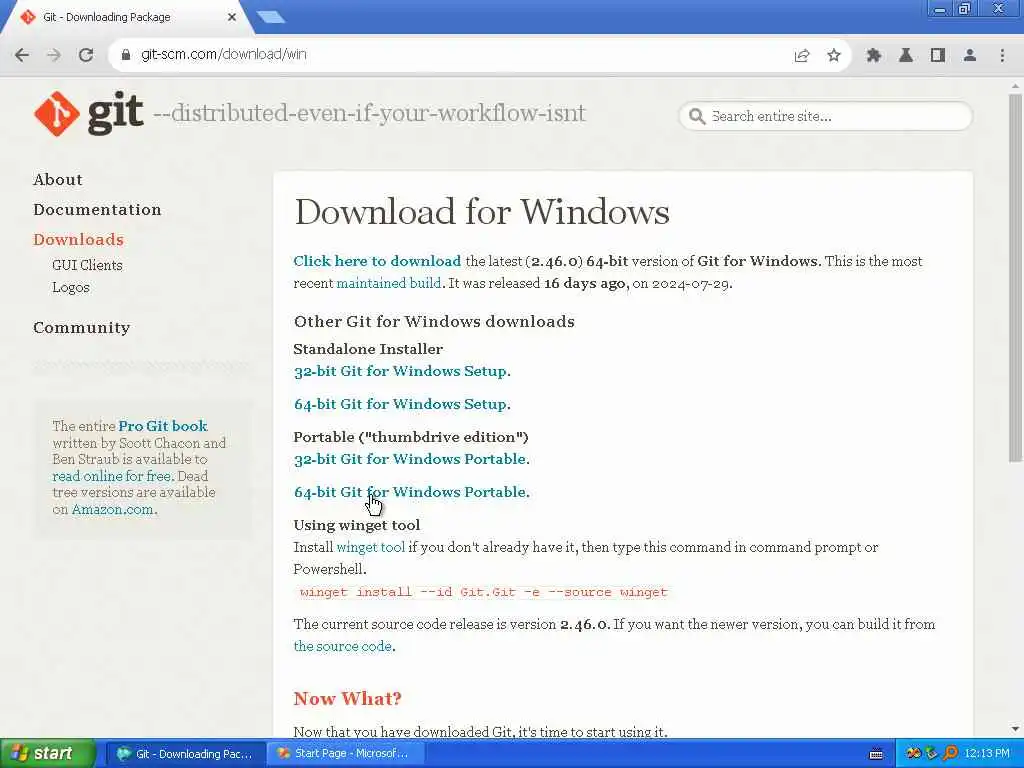Download 32-bit Git for Windows Portable

pyautogui.click(x=410, y=459)
